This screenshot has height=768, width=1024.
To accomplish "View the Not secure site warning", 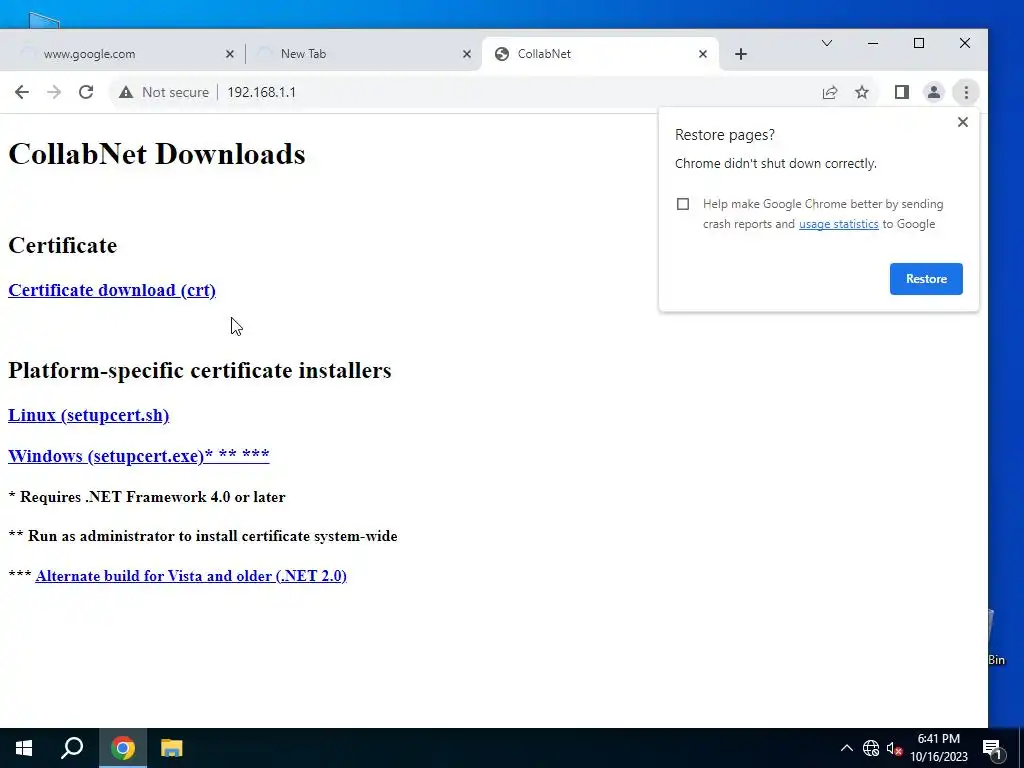I will point(163,92).
